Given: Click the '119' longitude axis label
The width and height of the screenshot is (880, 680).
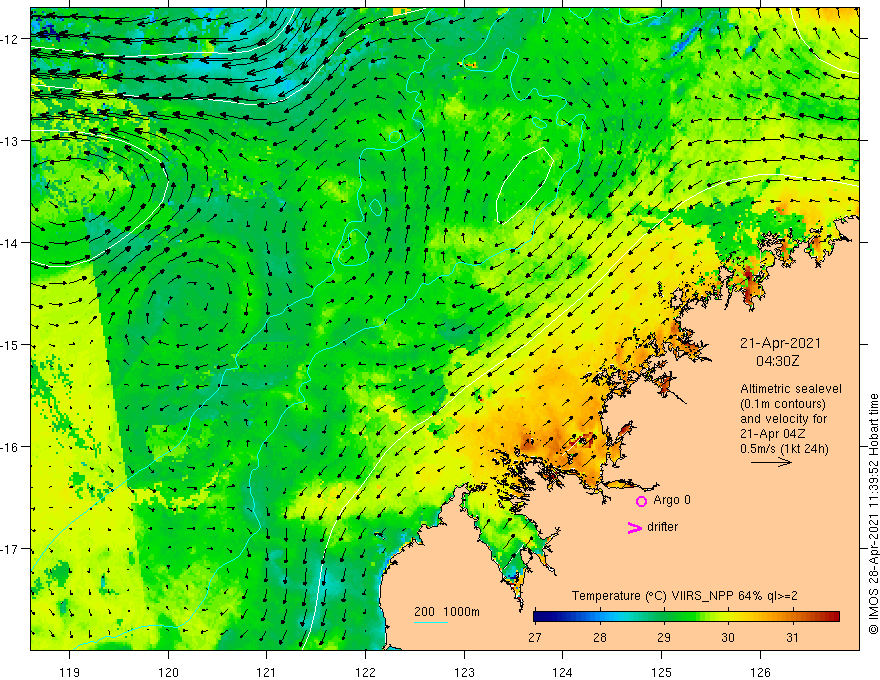Looking at the screenshot, I should point(70,672).
